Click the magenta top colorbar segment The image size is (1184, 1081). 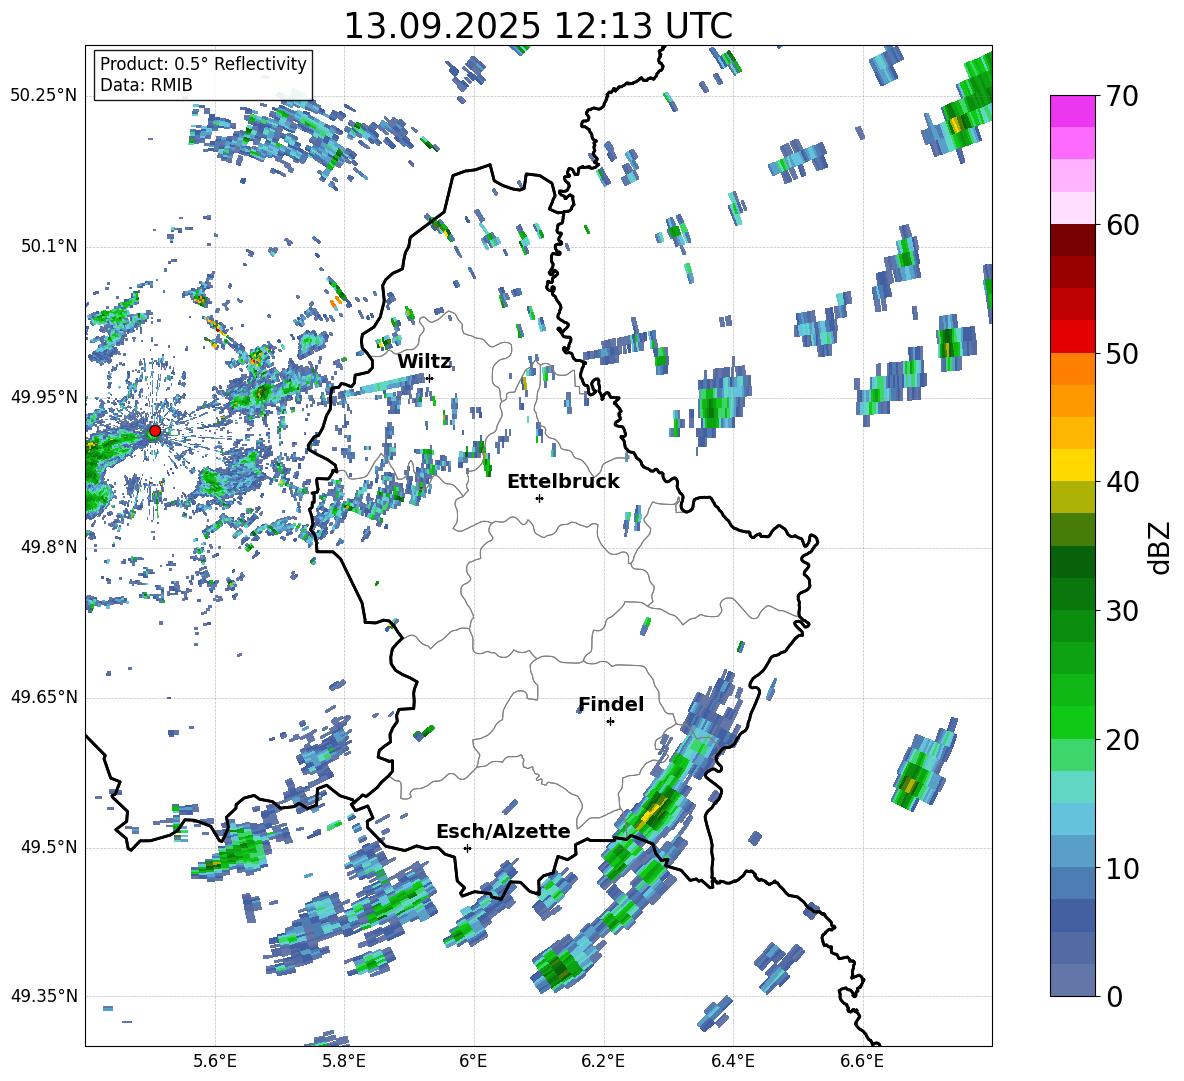point(1072,111)
